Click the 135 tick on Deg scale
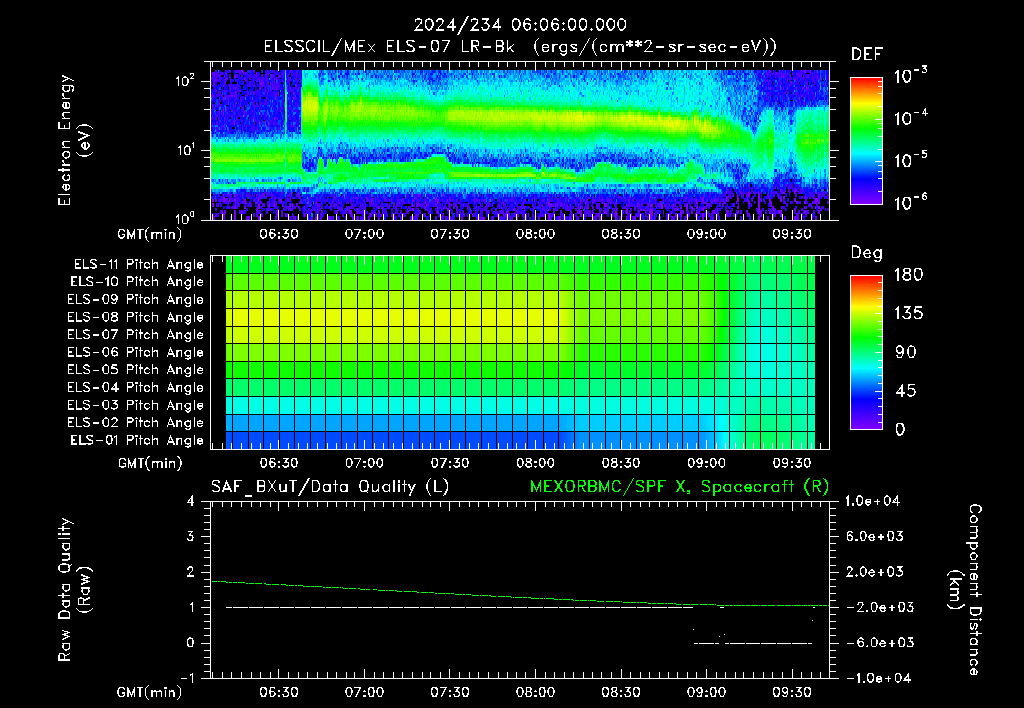The width and height of the screenshot is (1024, 708). (x=908, y=313)
